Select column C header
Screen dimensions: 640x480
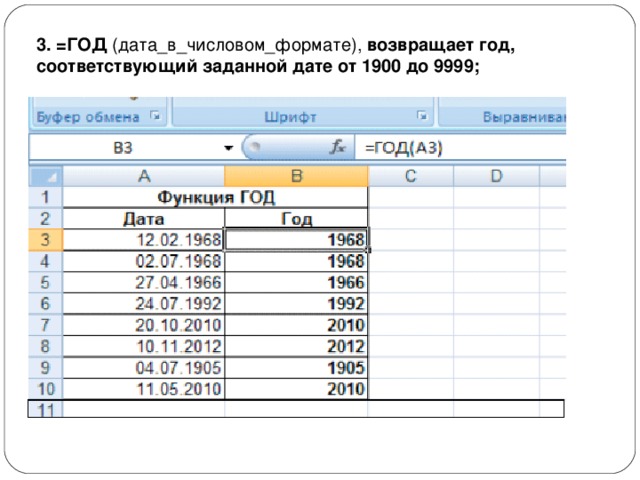pyautogui.click(x=411, y=176)
